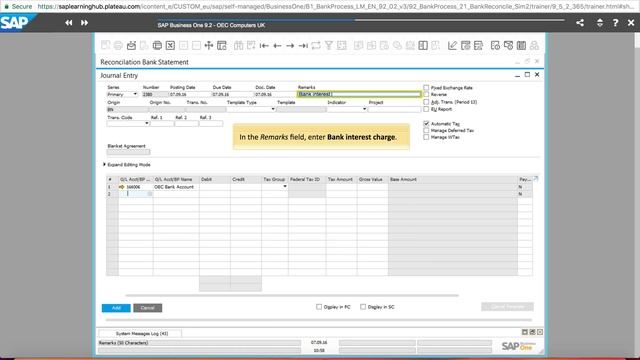Click the expand-table icon above Pay column
The height and width of the screenshot is (360, 640).
click(x=536, y=179)
